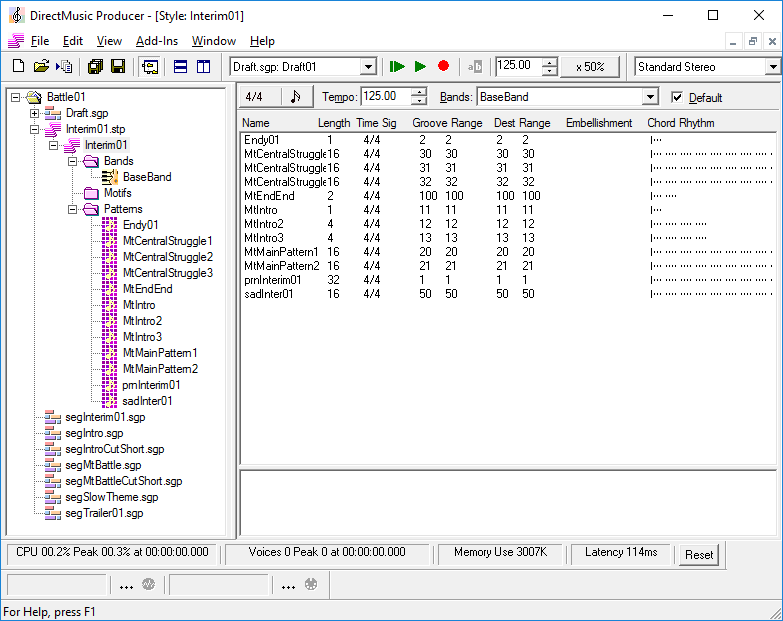Toggle the Default checkbox
The image size is (783, 621).
[x=678, y=98]
